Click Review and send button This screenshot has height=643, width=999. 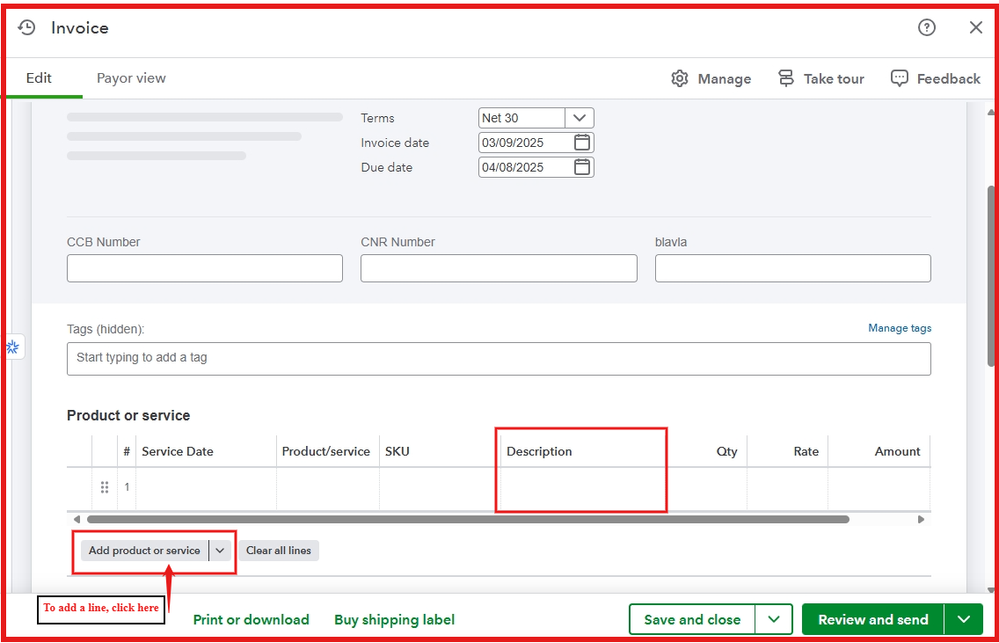873,619
